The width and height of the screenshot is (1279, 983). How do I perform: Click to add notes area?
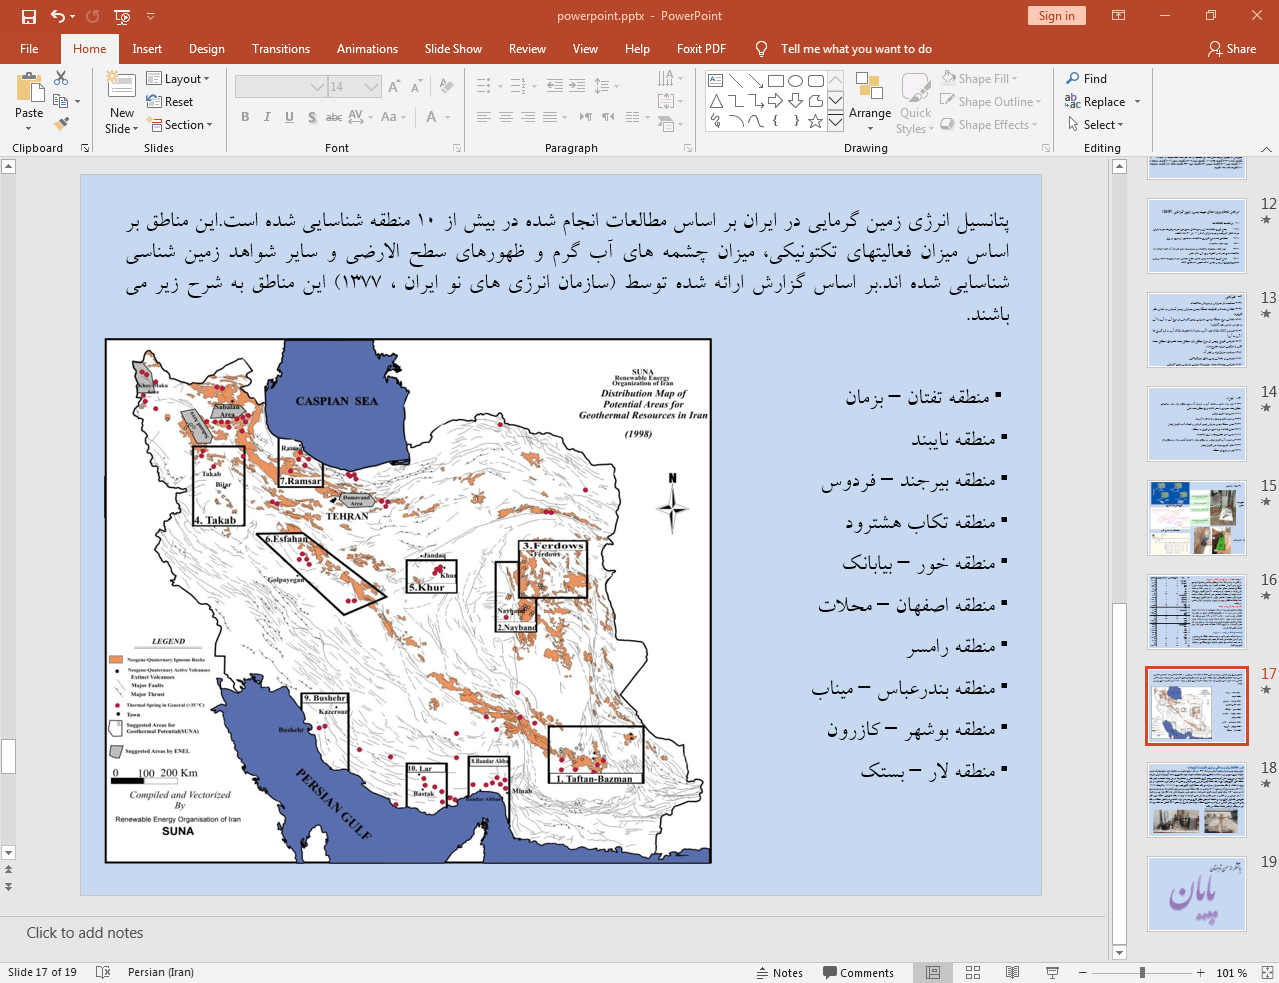point(85,932)
